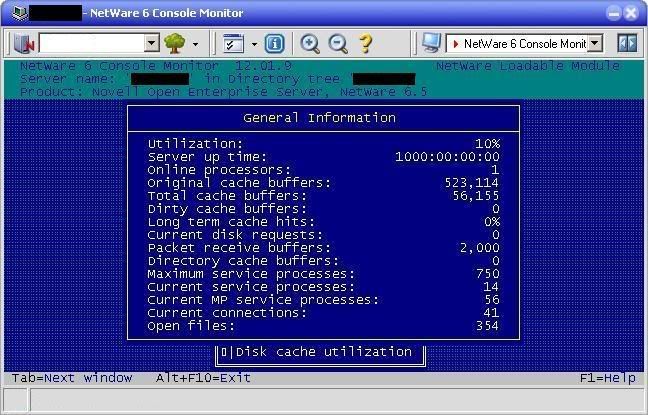Click the zoom in magnifier icon
This screenshot has width=648, height=415.
pos(310,44)
